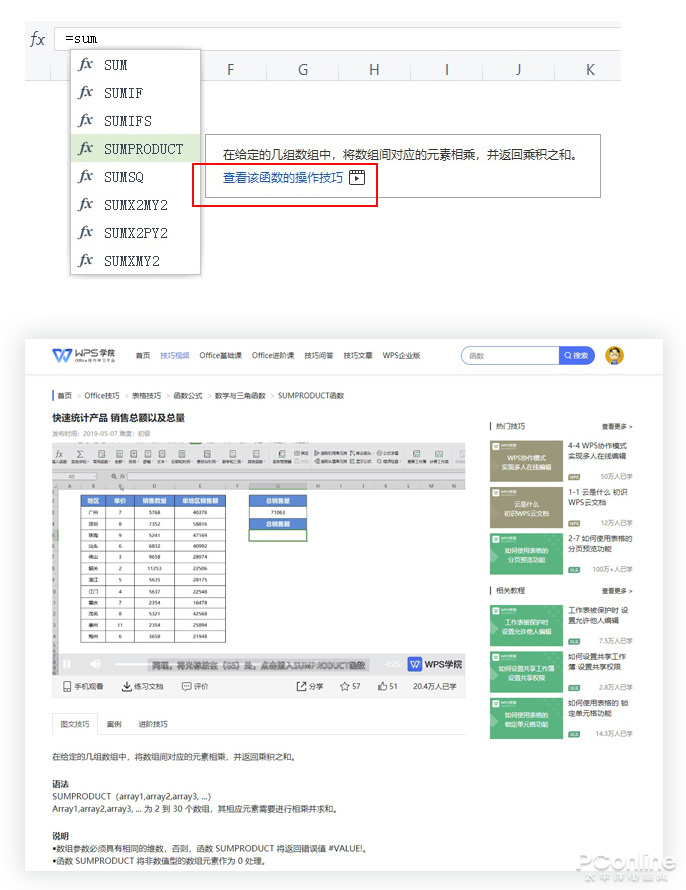686x890 pixels.
Task: Switch to the 案例 tab
Action: 114,724
